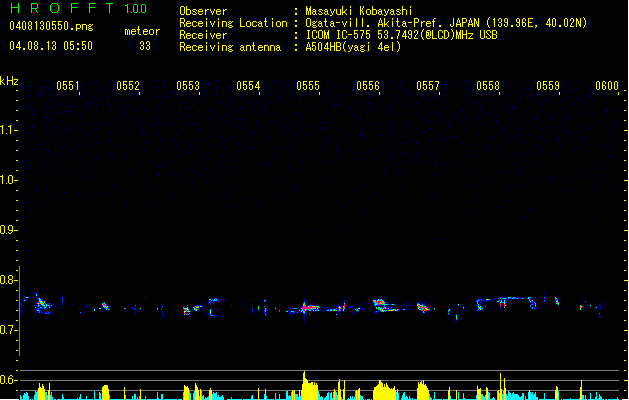The height and width of the screenshot is (400, 629).
Task: Click time marker 0556
Action: (x=368, y=86)
